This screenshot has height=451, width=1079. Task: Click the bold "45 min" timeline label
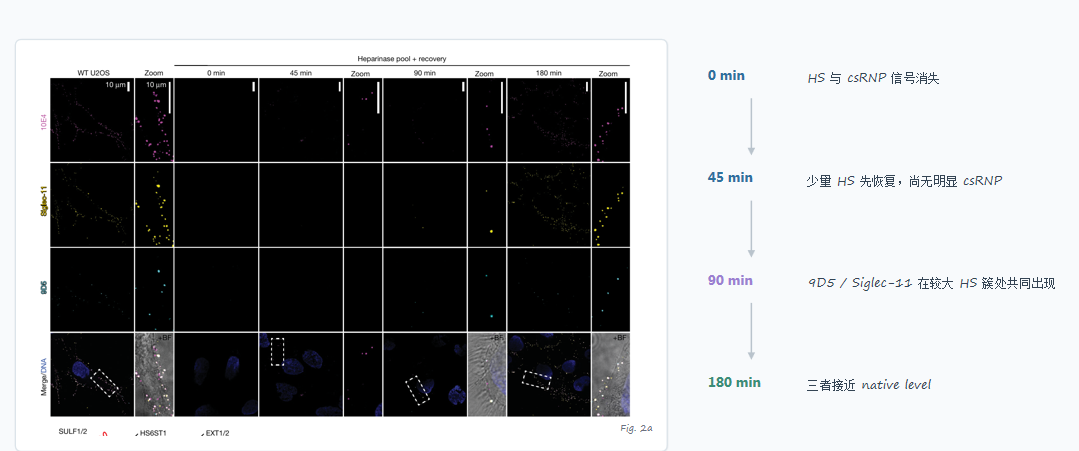[x=730, y=178]
